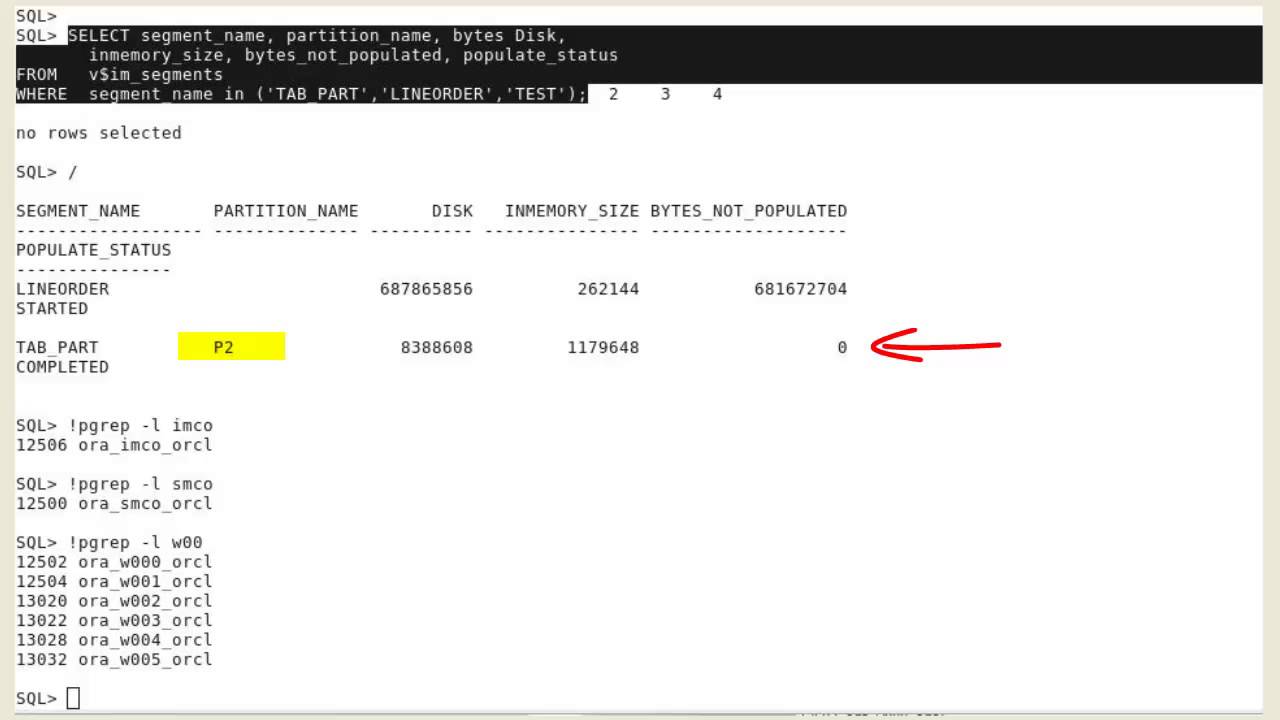Screen dimensions: 1280x720
Task: Select the 13028 ora_w004_orcl line
Action: 114,640
